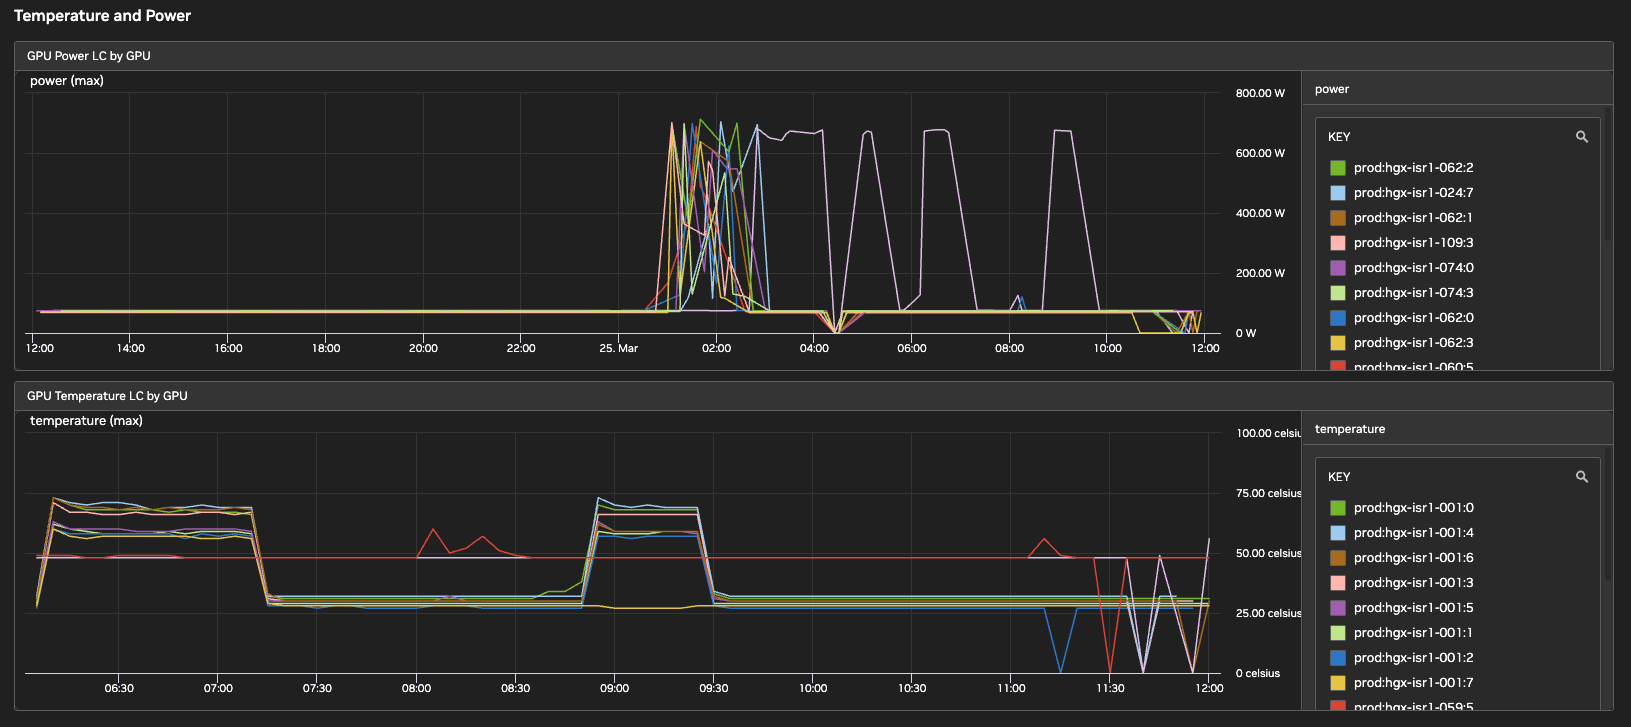The width and height of the screenshot is (1631, 727).
Task: Select the prod:hgx-isr1-074:0 legend label
Action: pos(1414,268)
